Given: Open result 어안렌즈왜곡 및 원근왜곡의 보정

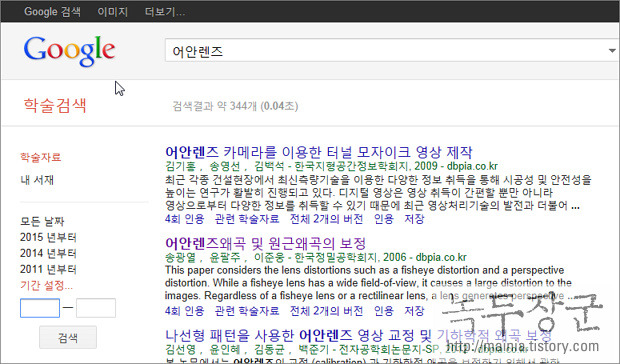Looking at the screenshot, I should [266, 243].
